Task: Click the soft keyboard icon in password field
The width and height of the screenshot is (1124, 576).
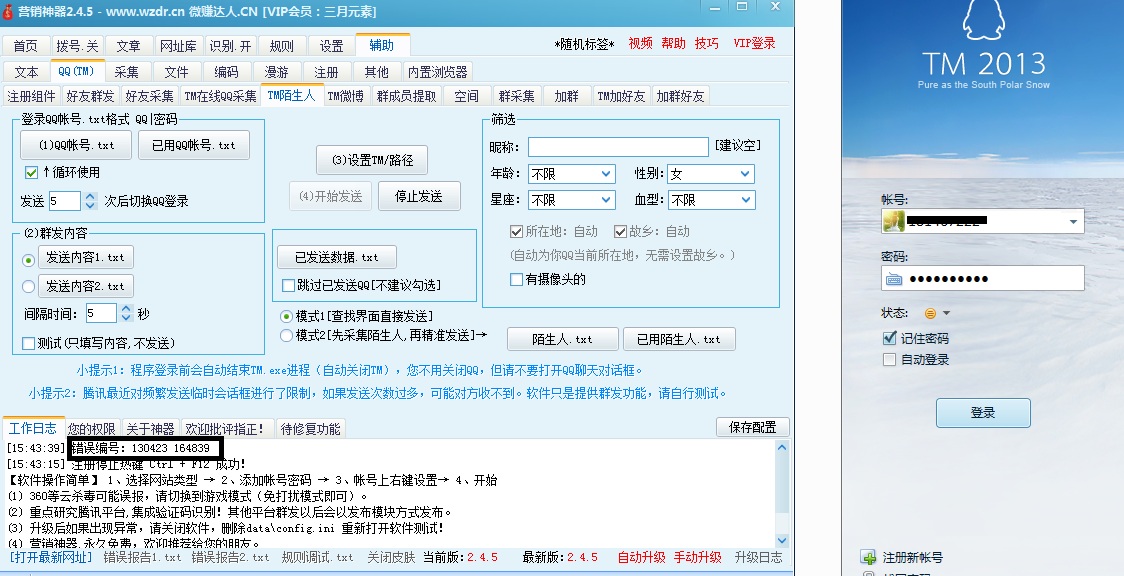Action: click(894, 279)
